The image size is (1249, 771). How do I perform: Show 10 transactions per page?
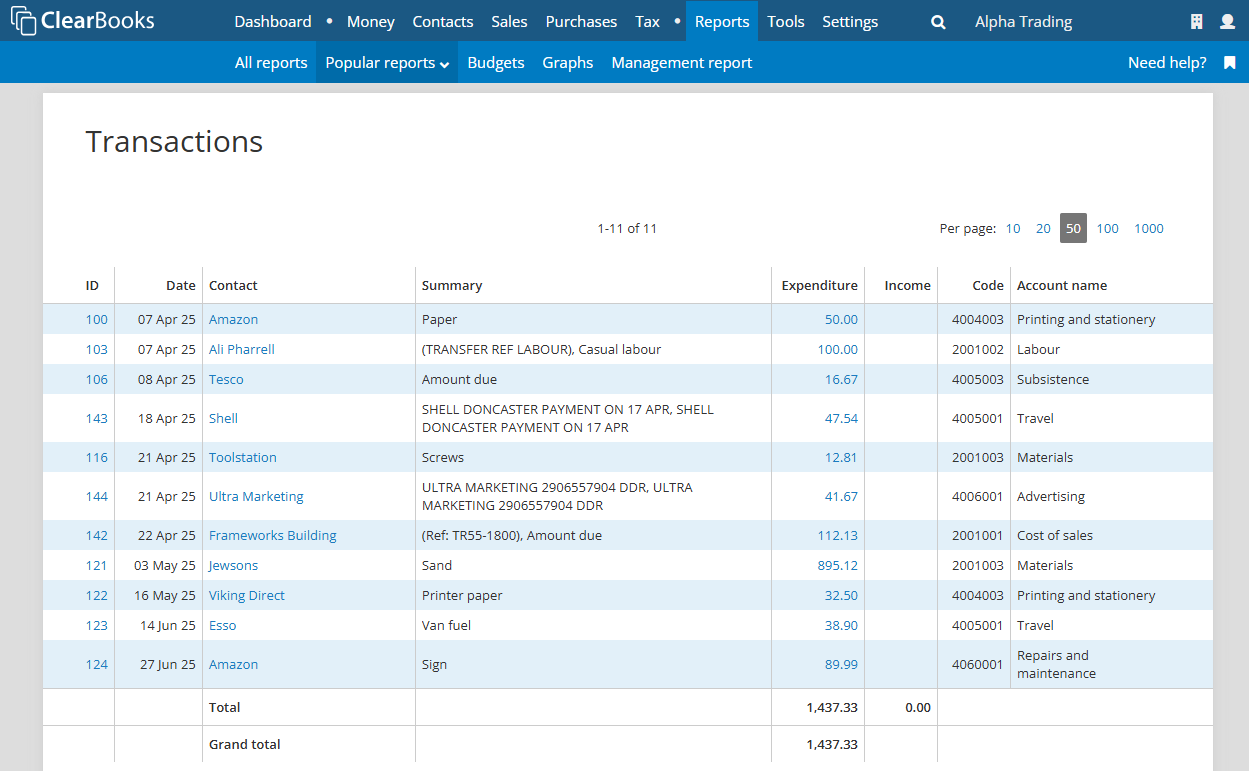[x=1013, y=229]
